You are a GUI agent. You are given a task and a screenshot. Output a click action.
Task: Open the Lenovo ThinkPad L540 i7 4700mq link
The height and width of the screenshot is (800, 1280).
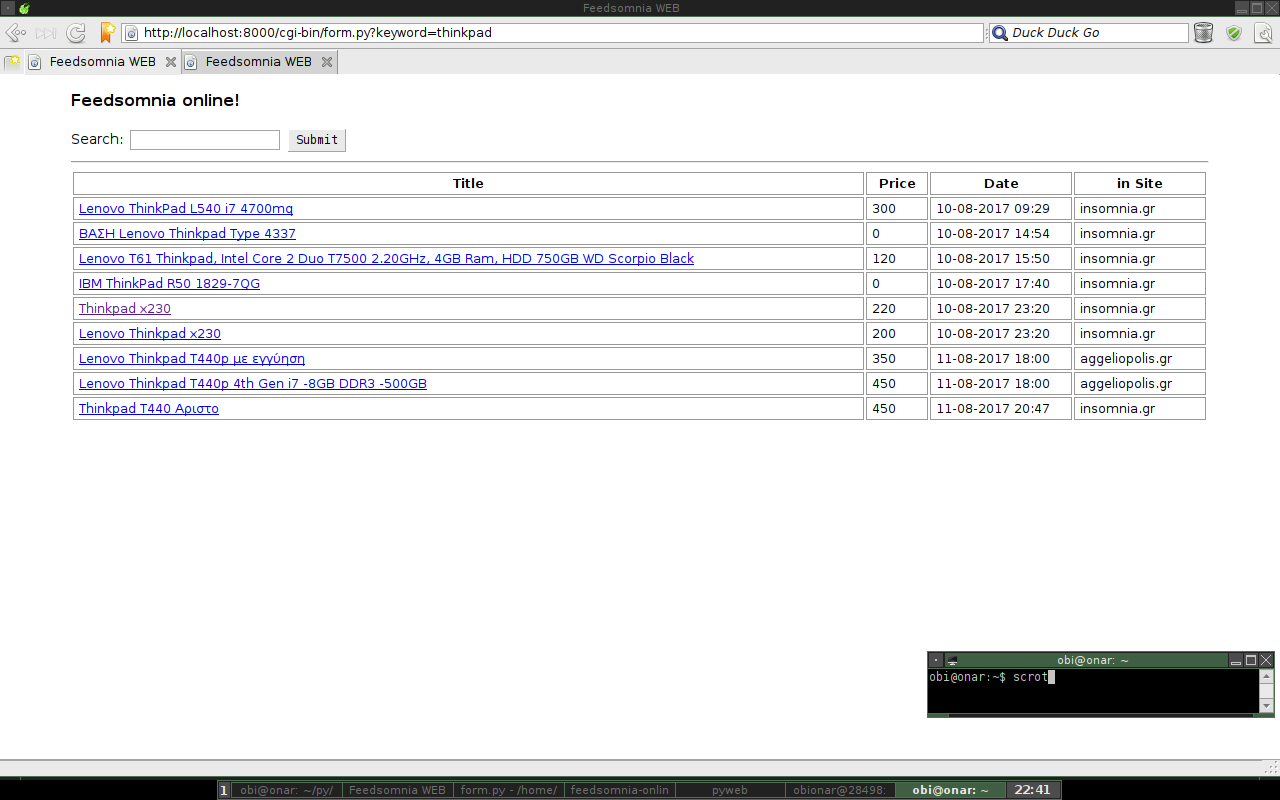186,209
